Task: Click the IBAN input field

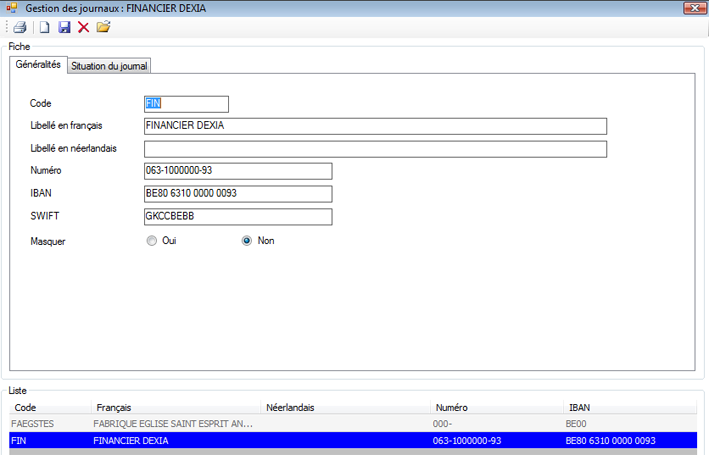Action: pos(238,194)
